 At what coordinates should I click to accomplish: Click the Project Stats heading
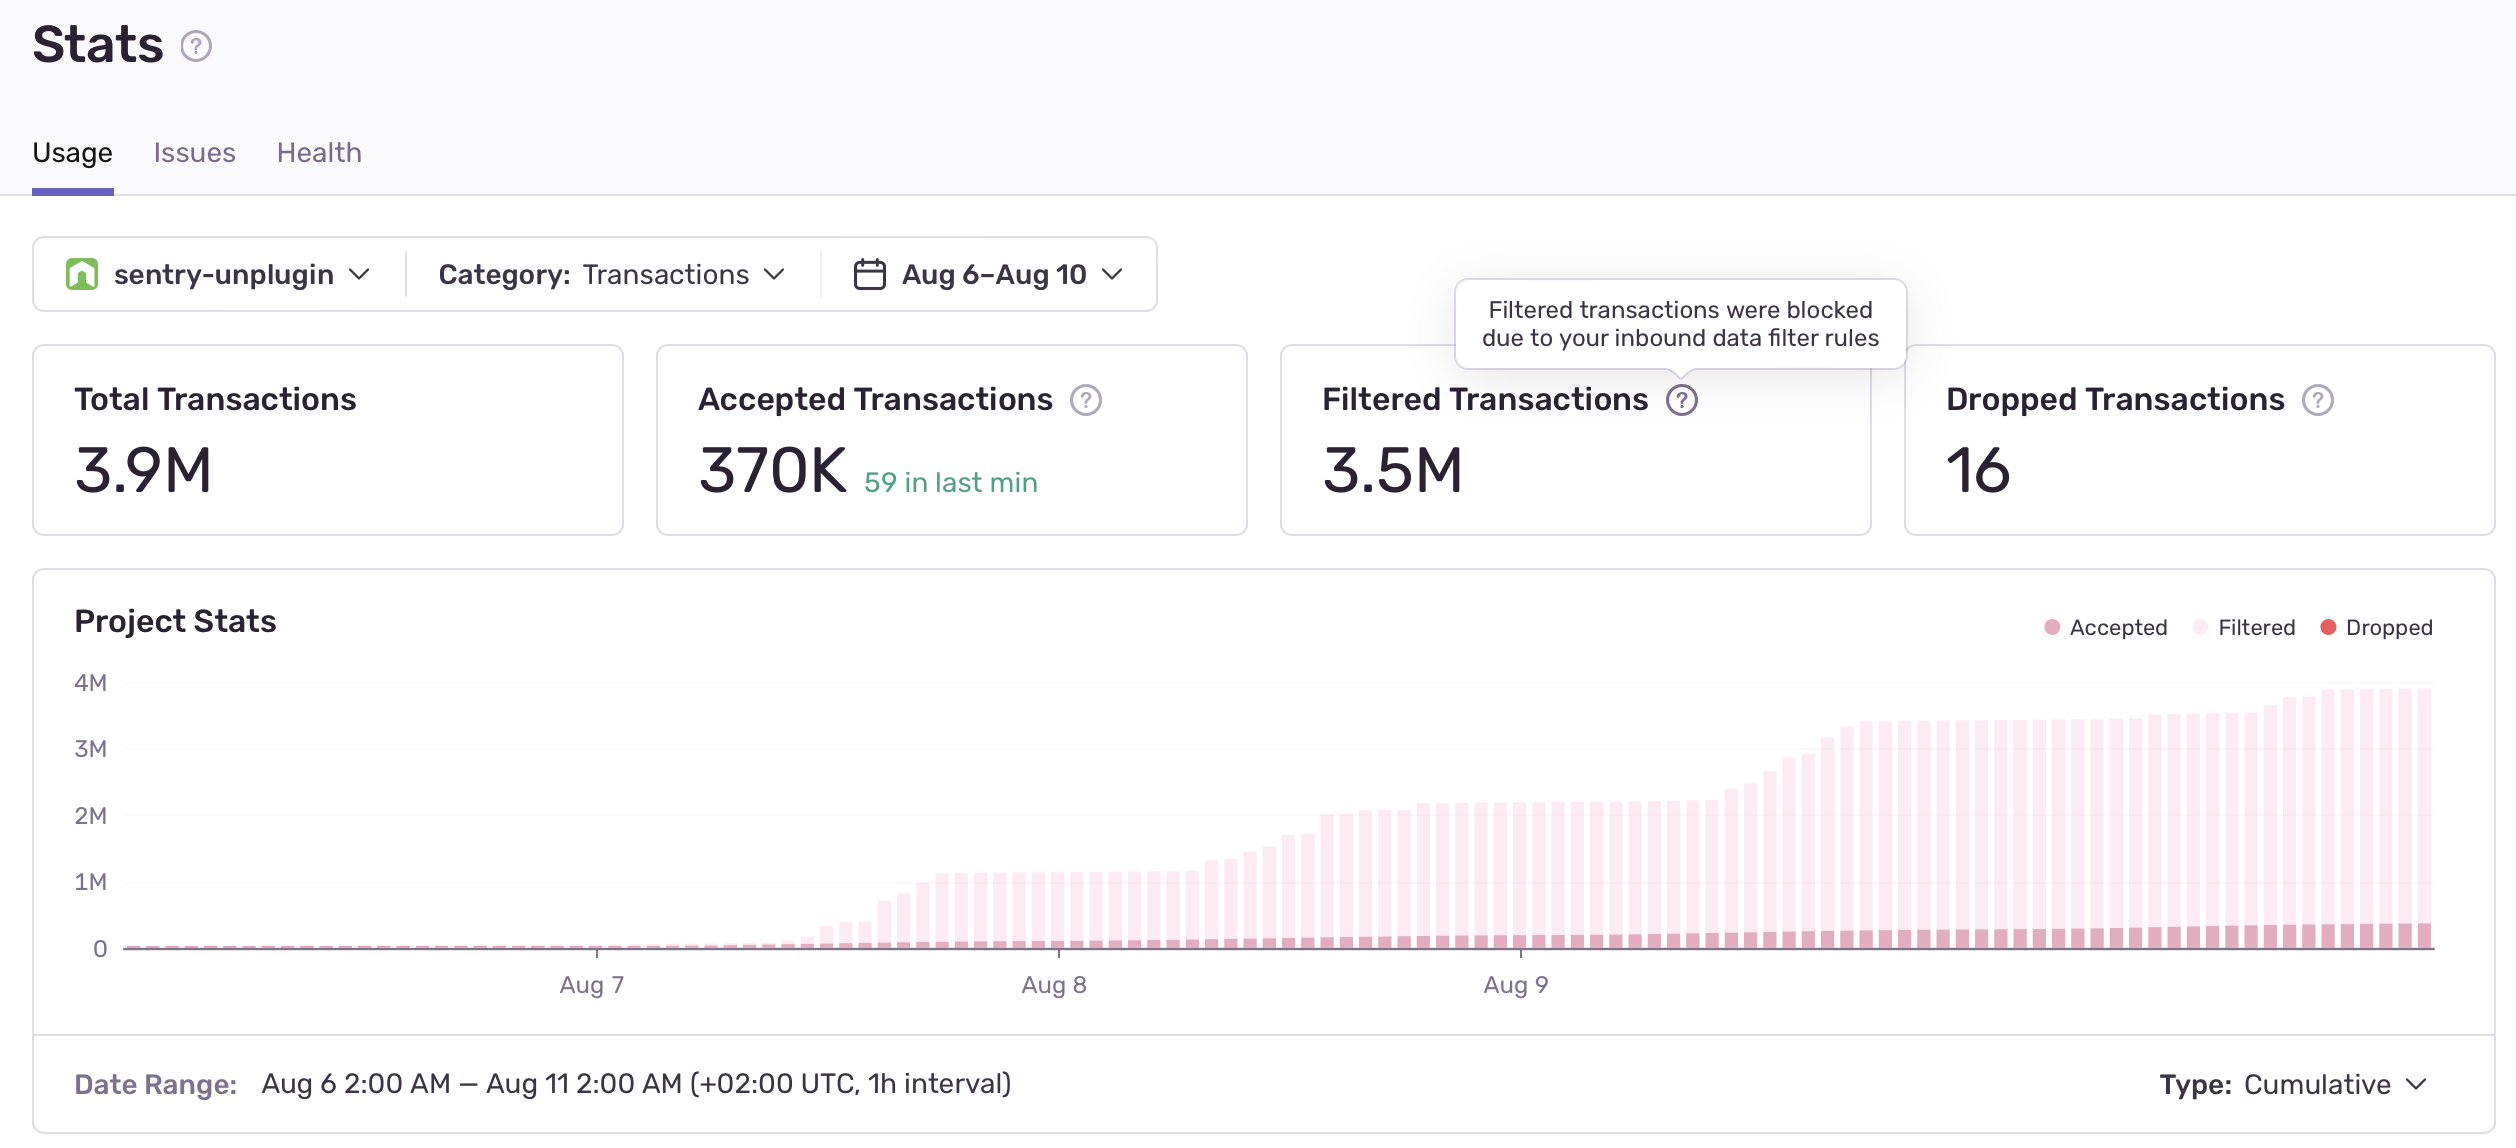point(175,621)
